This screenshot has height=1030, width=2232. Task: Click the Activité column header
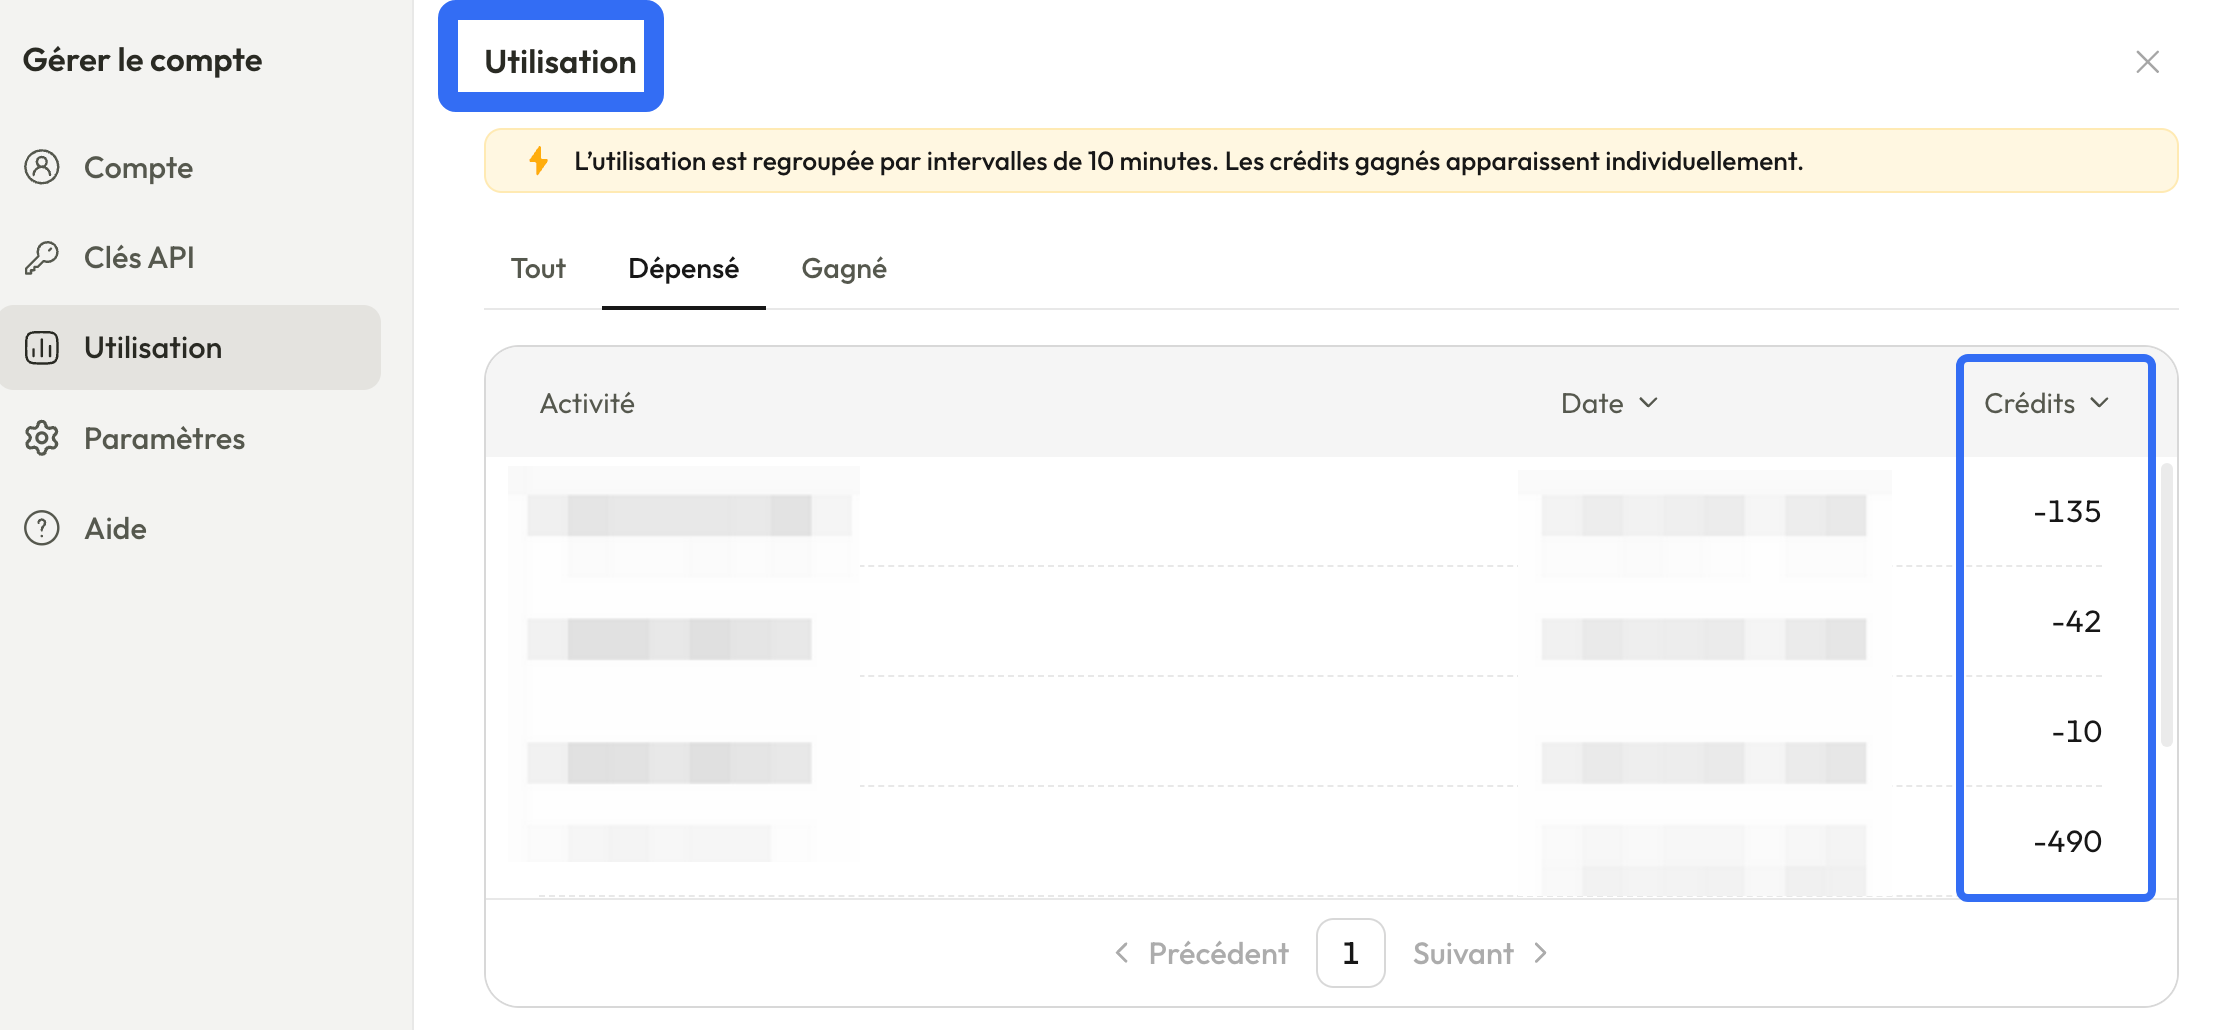587,403
